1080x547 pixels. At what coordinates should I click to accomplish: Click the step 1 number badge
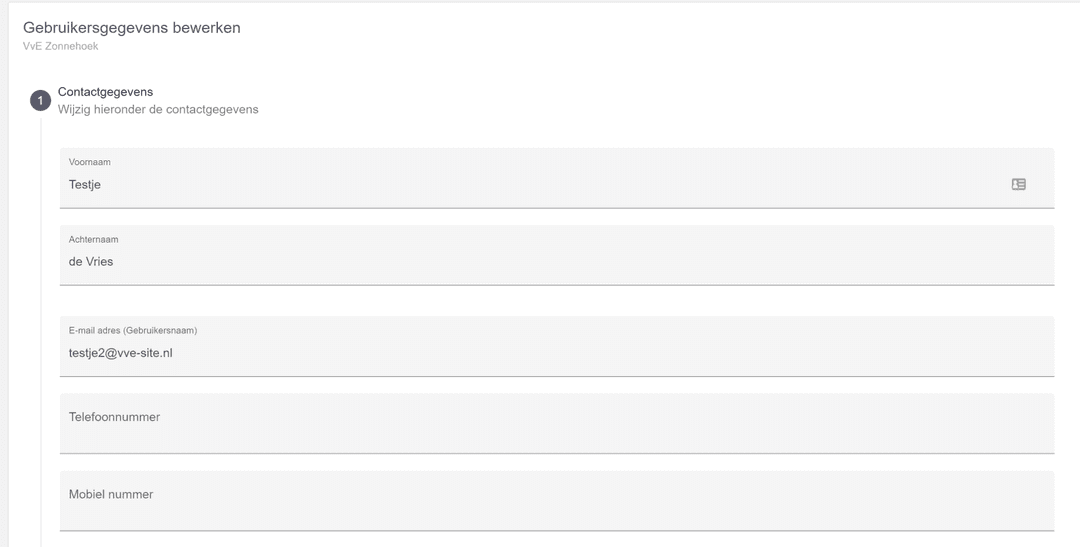coord(40,101)
